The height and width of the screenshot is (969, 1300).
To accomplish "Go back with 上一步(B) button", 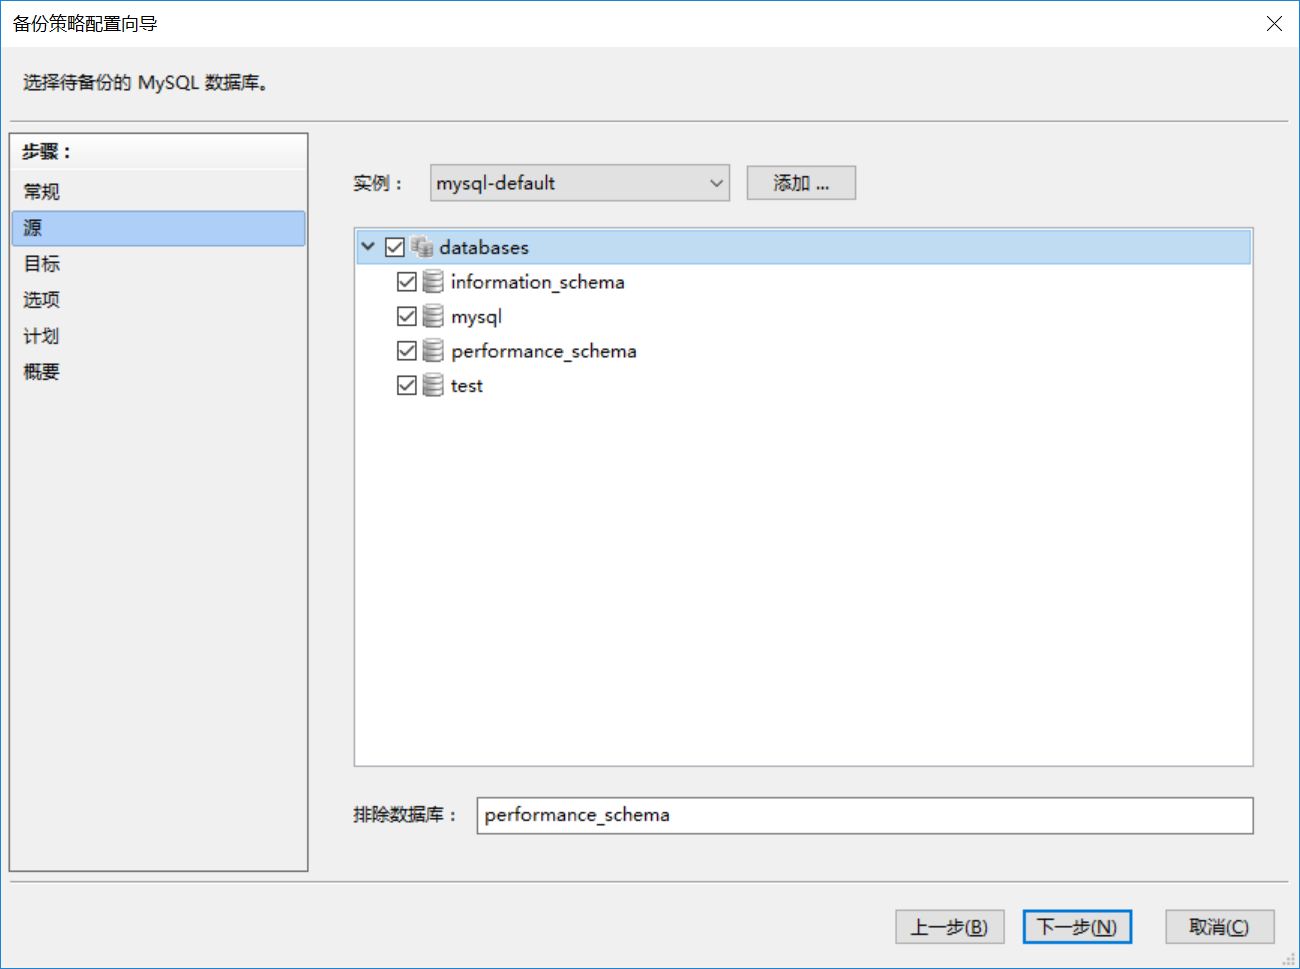I will (x=949, y=927).
